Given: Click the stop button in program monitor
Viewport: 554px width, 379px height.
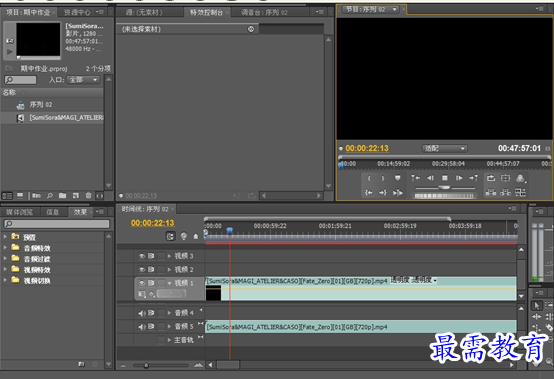Looking at the screenshot, I should tap(445, 178).
